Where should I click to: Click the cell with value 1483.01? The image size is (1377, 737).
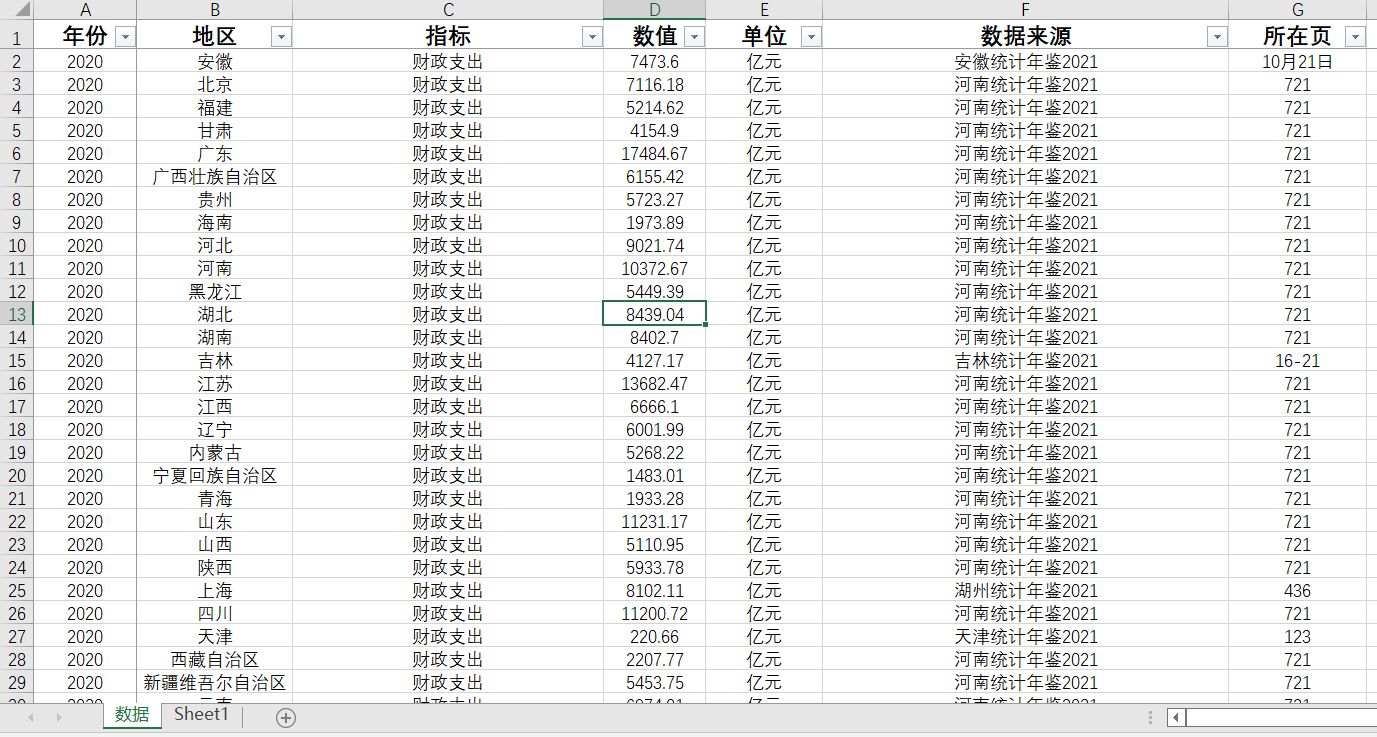click(655, 475)
